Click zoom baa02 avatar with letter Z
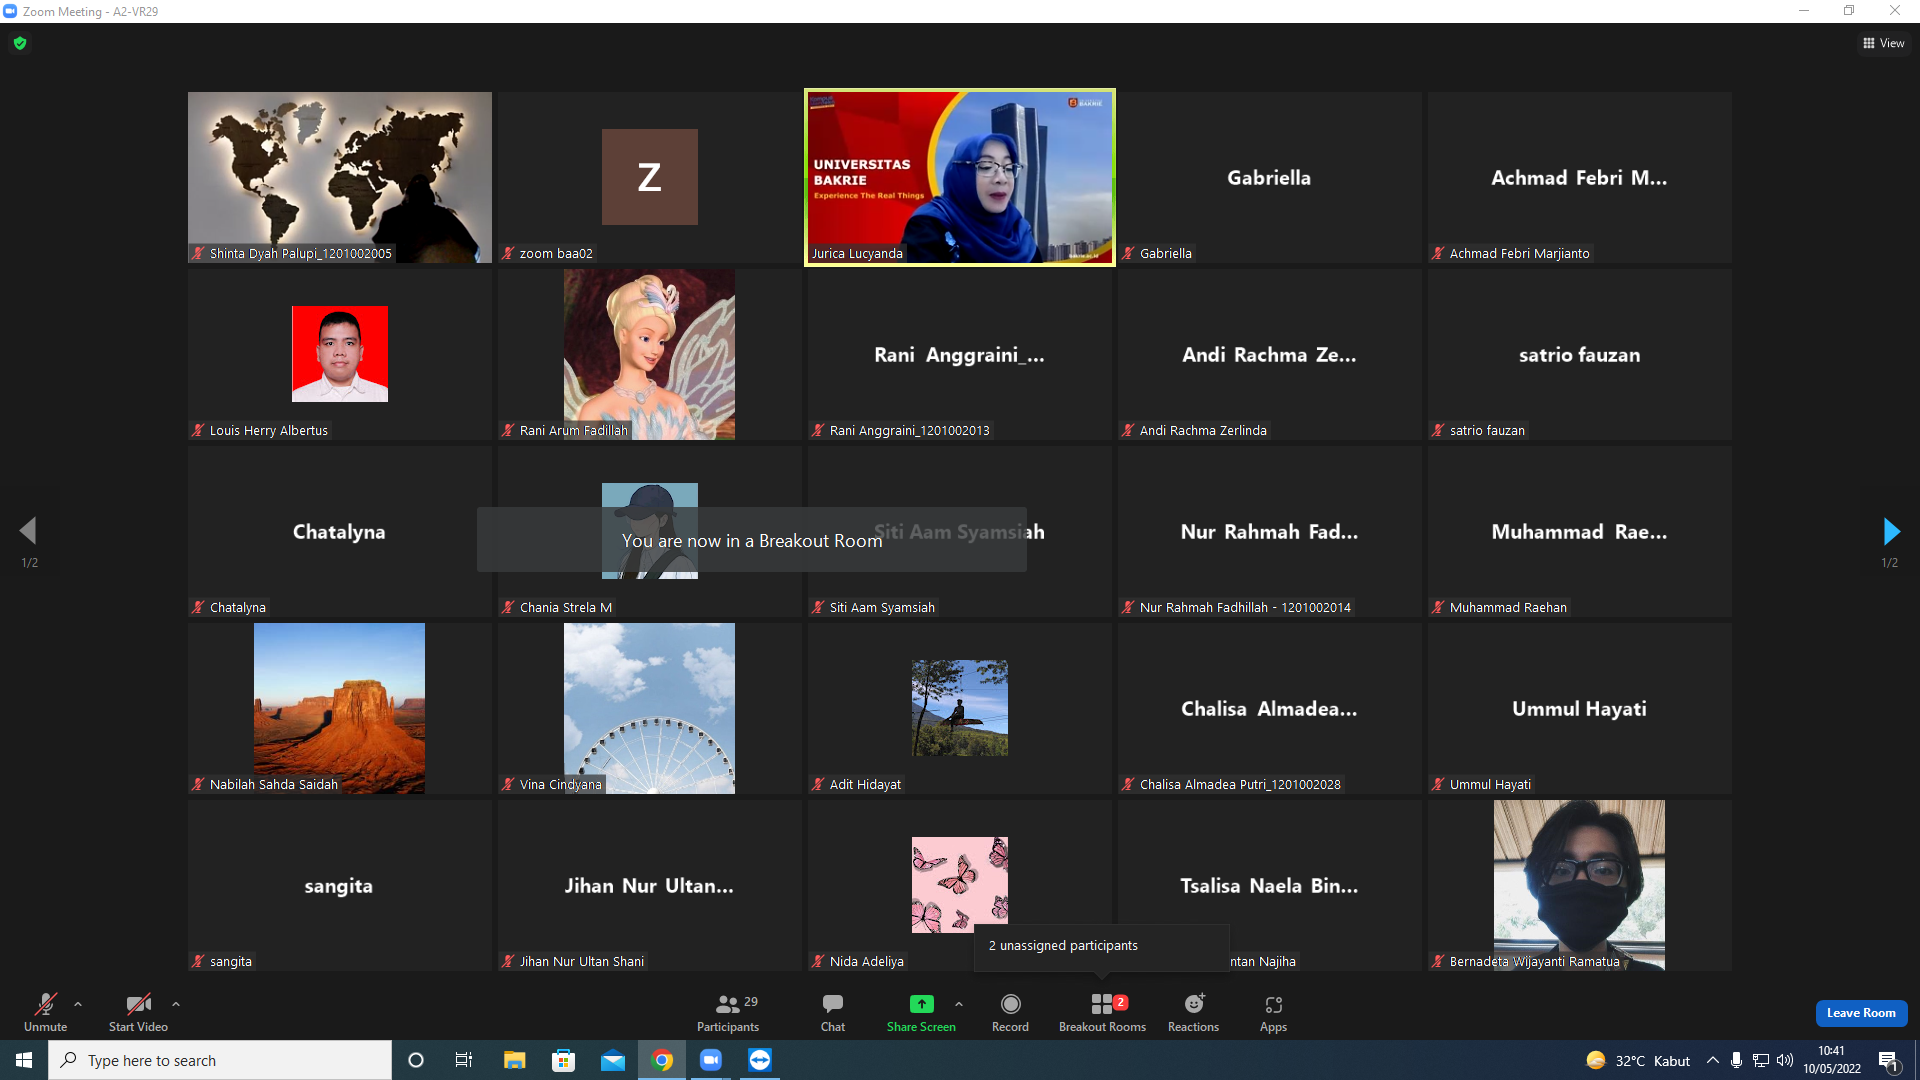Screen dimensions: 1920x1080 point(650,177)
